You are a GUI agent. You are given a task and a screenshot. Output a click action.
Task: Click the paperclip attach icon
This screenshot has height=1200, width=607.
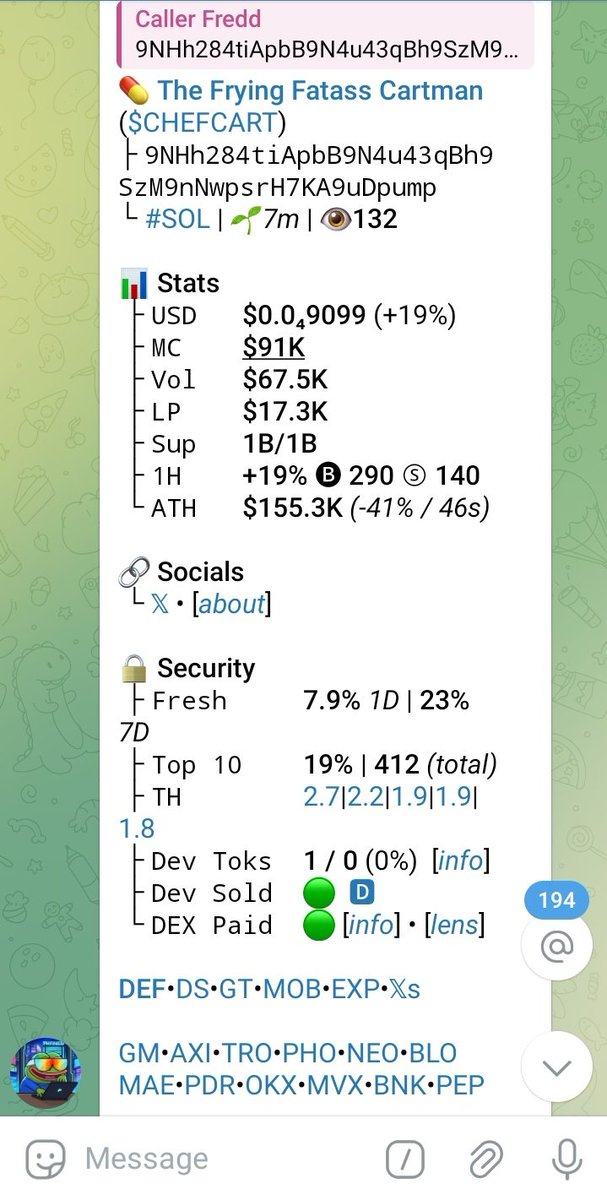485,1160
